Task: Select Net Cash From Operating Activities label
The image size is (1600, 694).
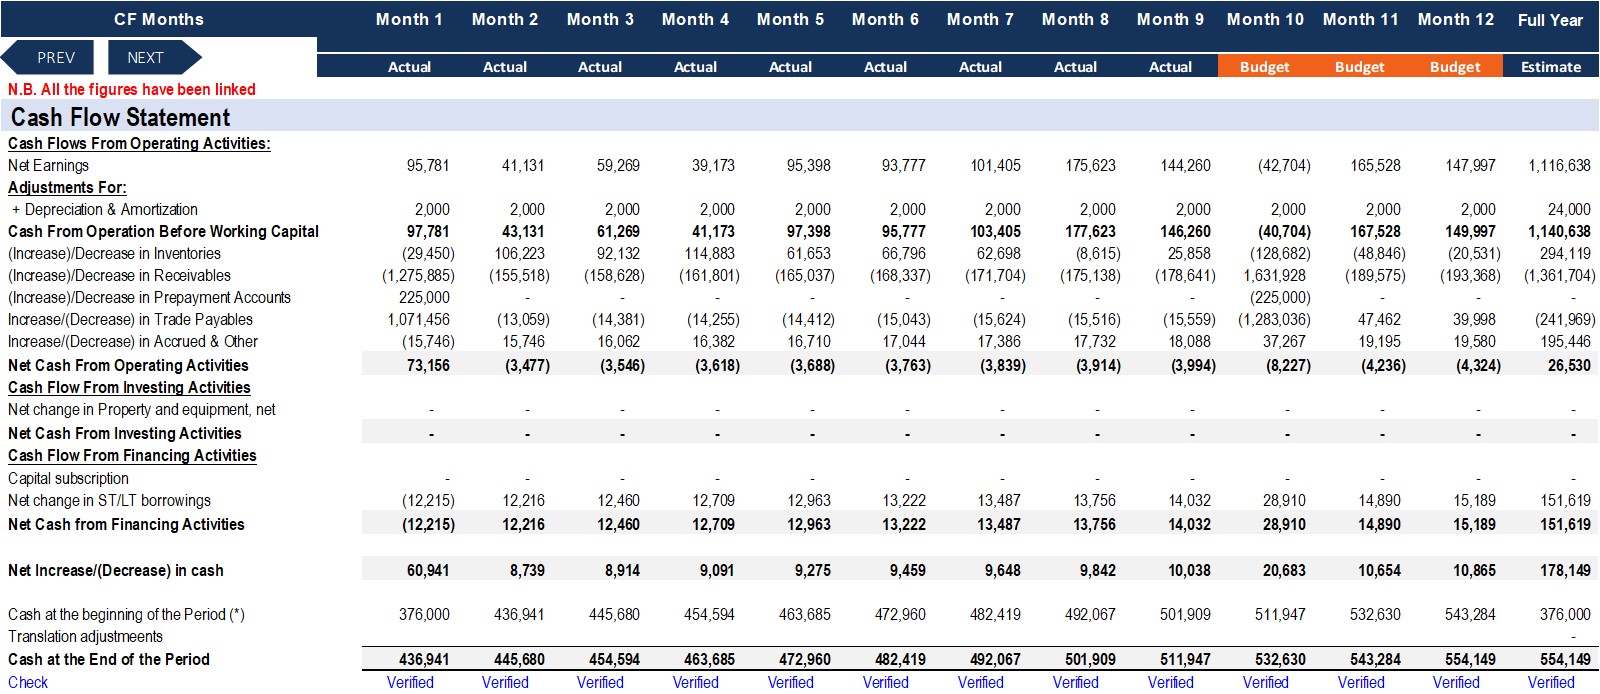Action: 128,365
